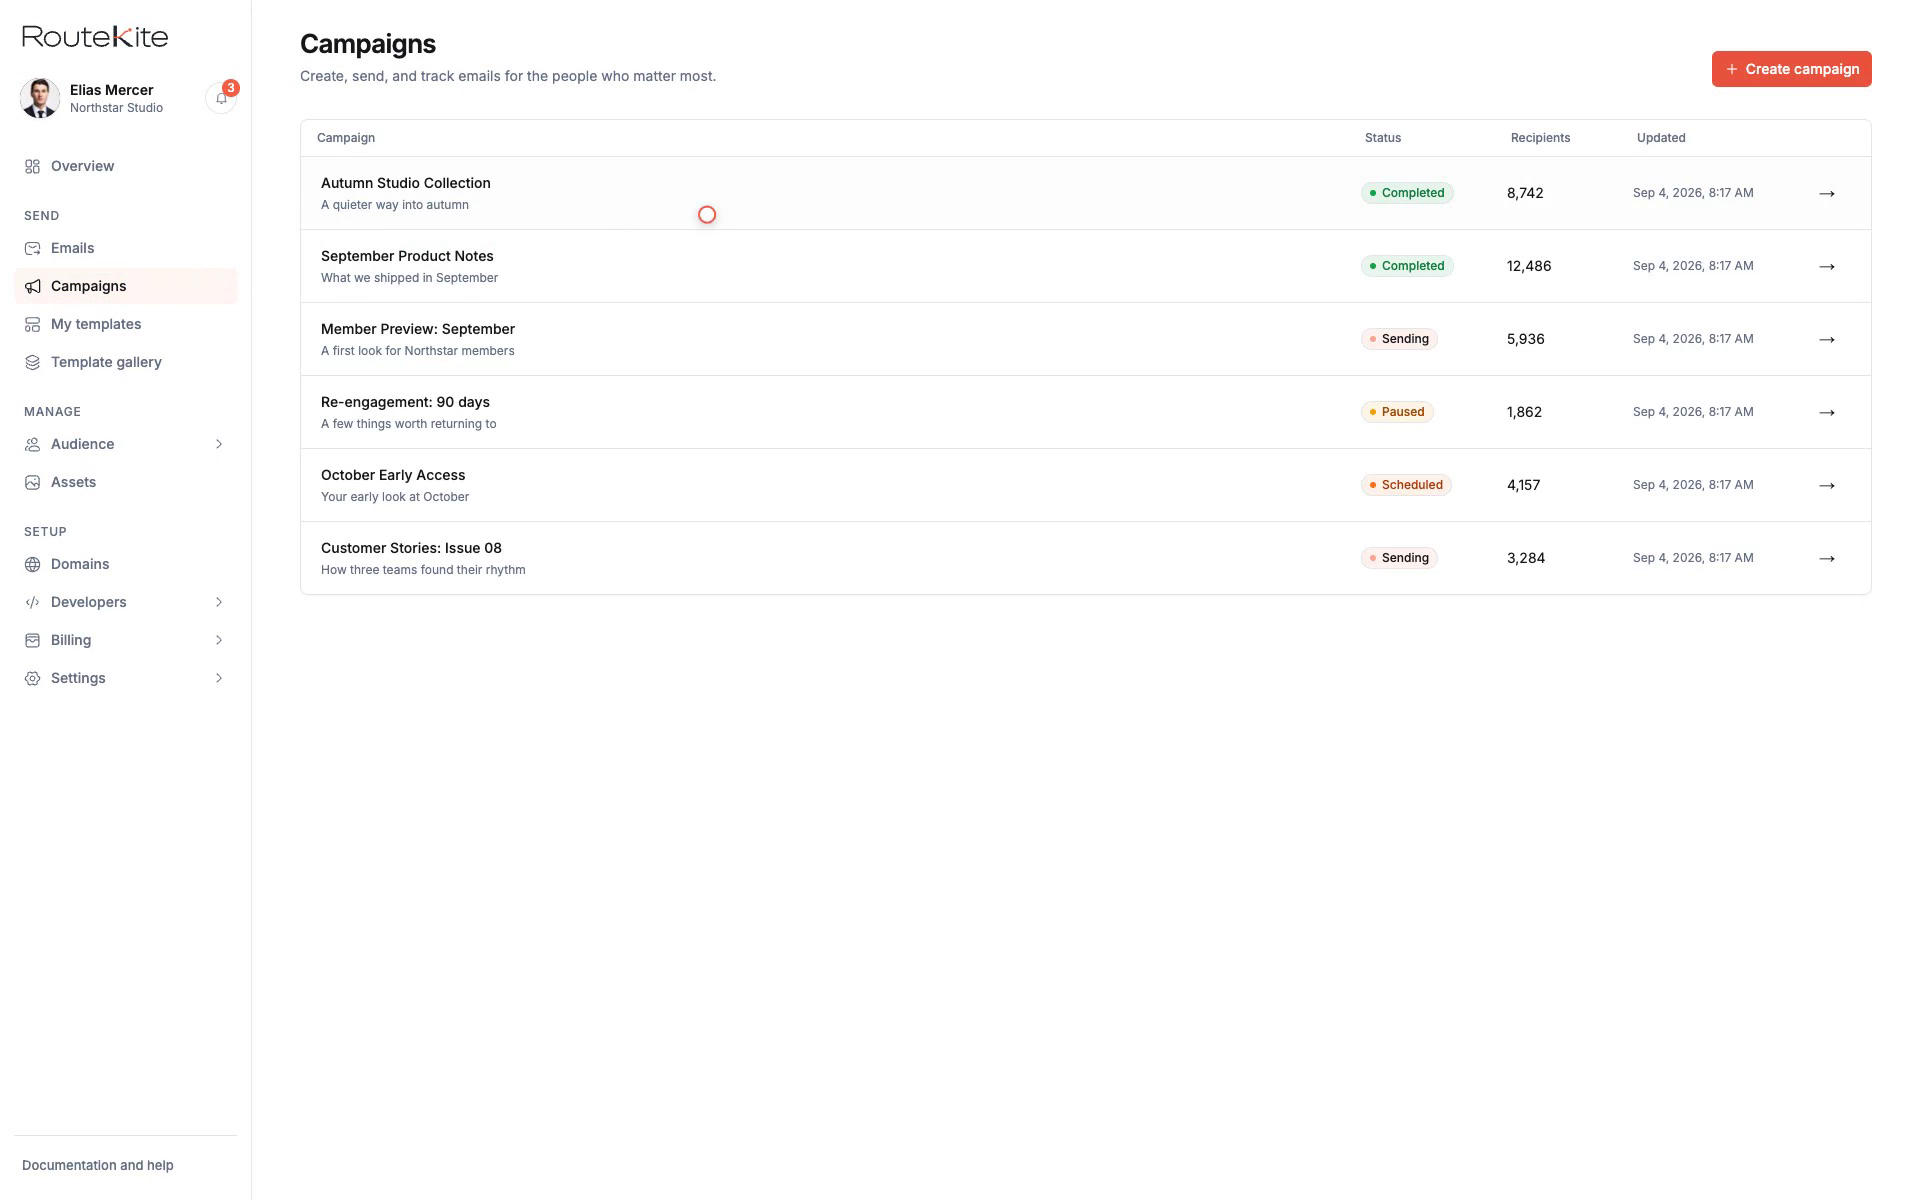Open the Overview grid icon
This screenshot has height=1200, width=1920.
[x=33, y=166]
